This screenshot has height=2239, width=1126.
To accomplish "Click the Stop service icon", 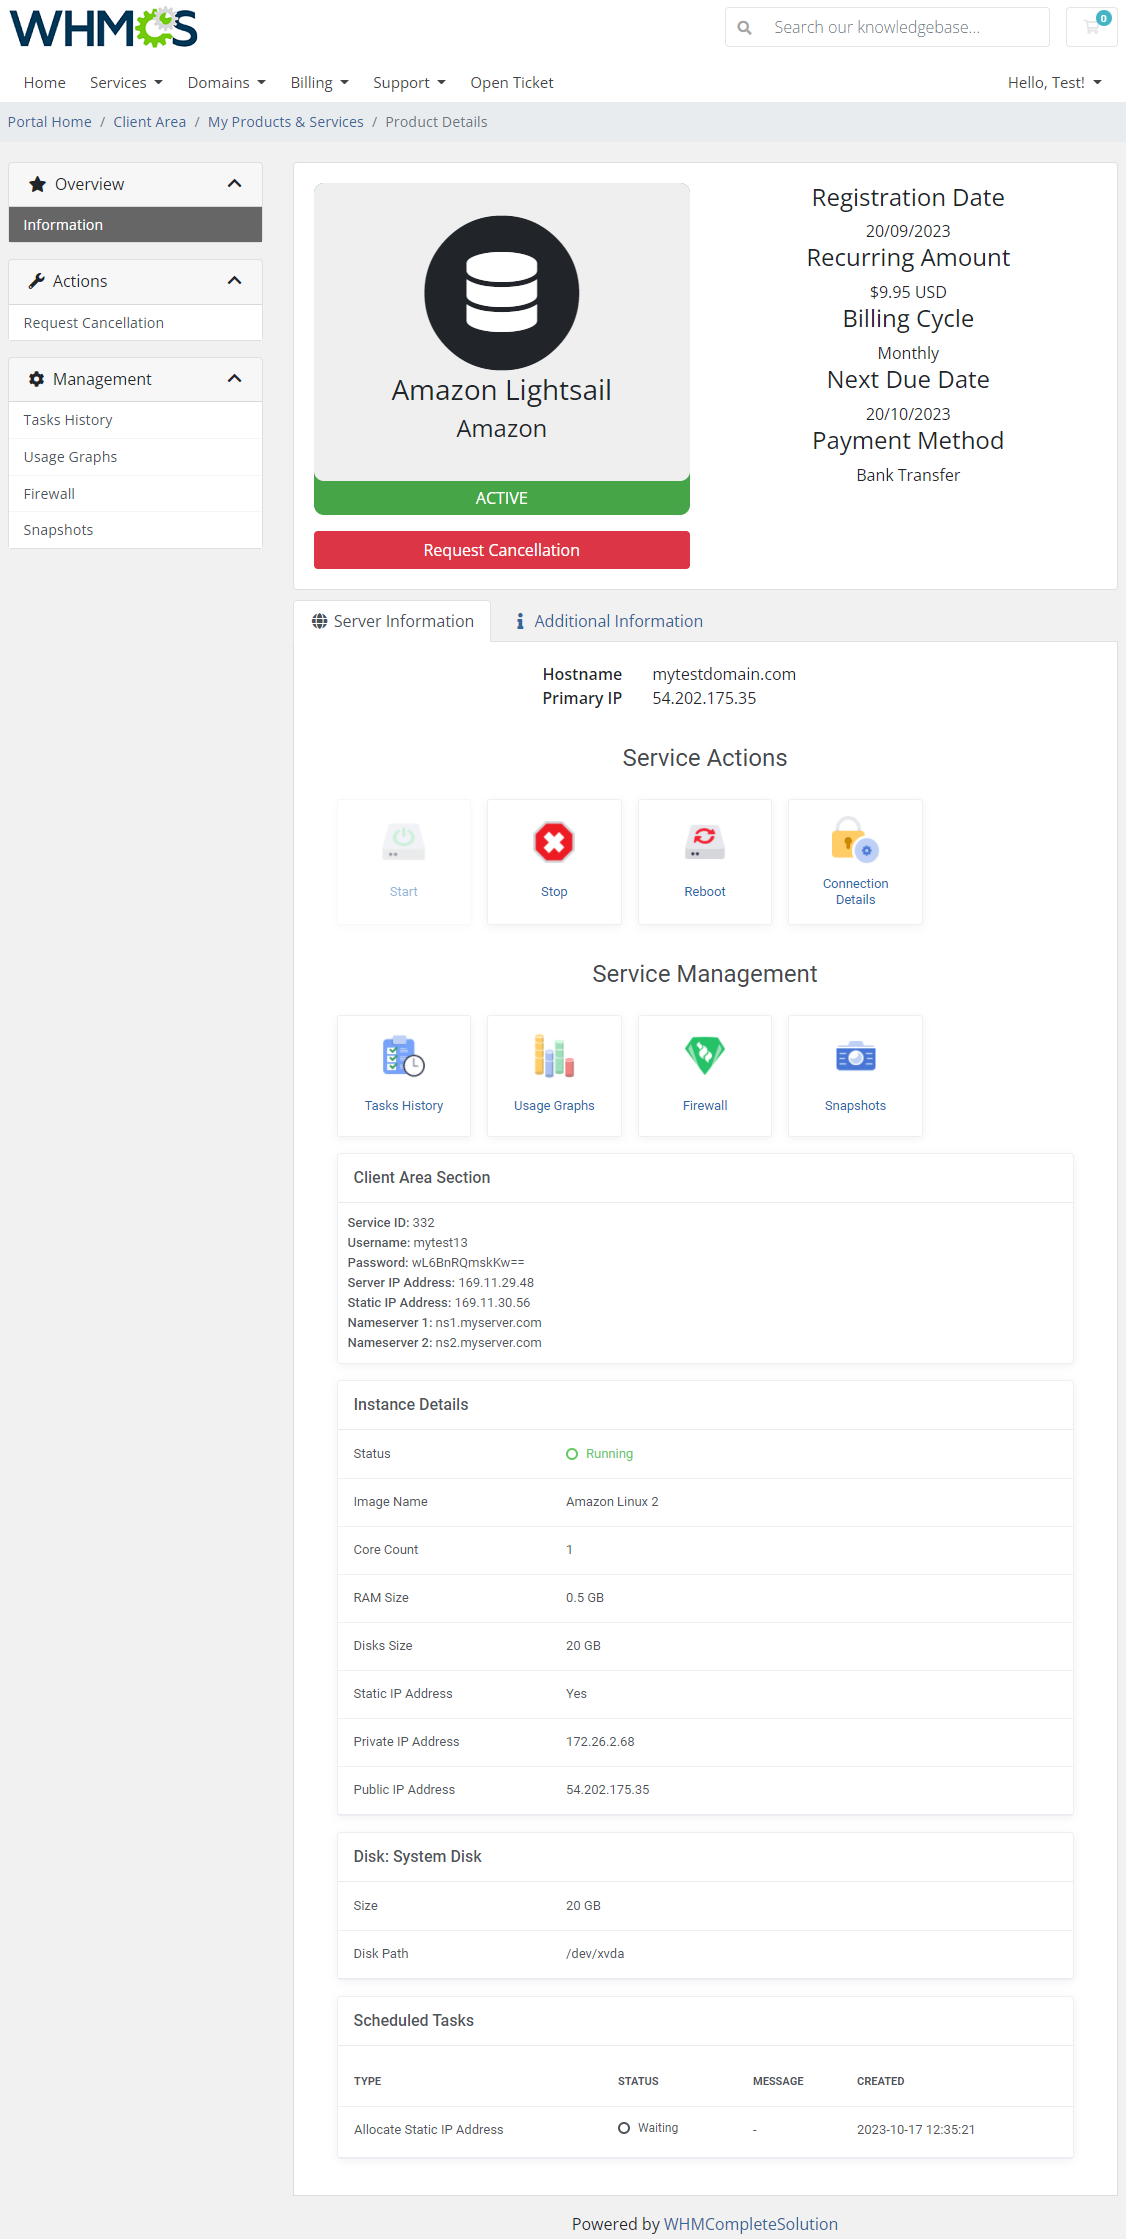I will coord(554,844).
